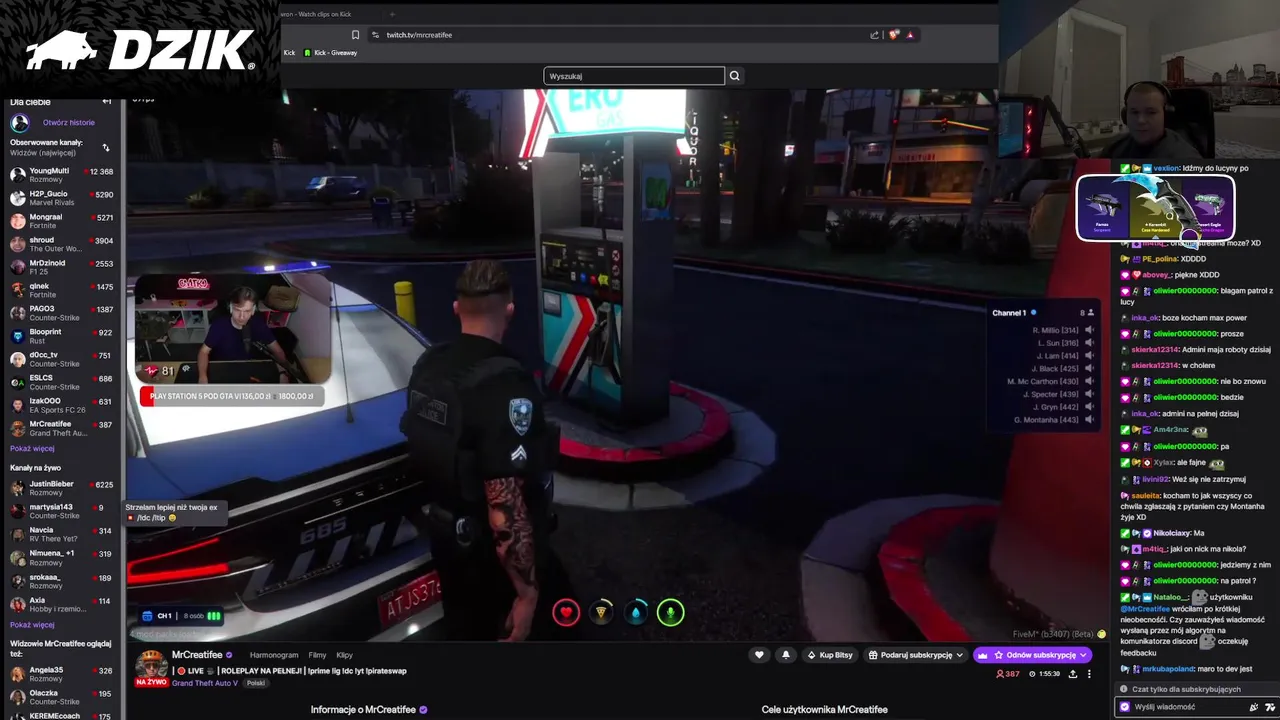Screen dimensions: 1280x720
Task: Open shroud channel in sidebar
Action: [61, 244]
